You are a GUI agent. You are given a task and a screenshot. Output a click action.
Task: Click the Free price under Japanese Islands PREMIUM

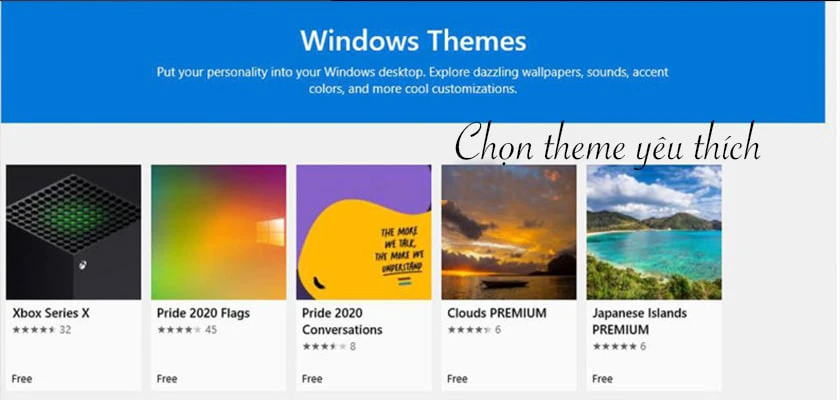pyautogui.click(x=602, y=379)
